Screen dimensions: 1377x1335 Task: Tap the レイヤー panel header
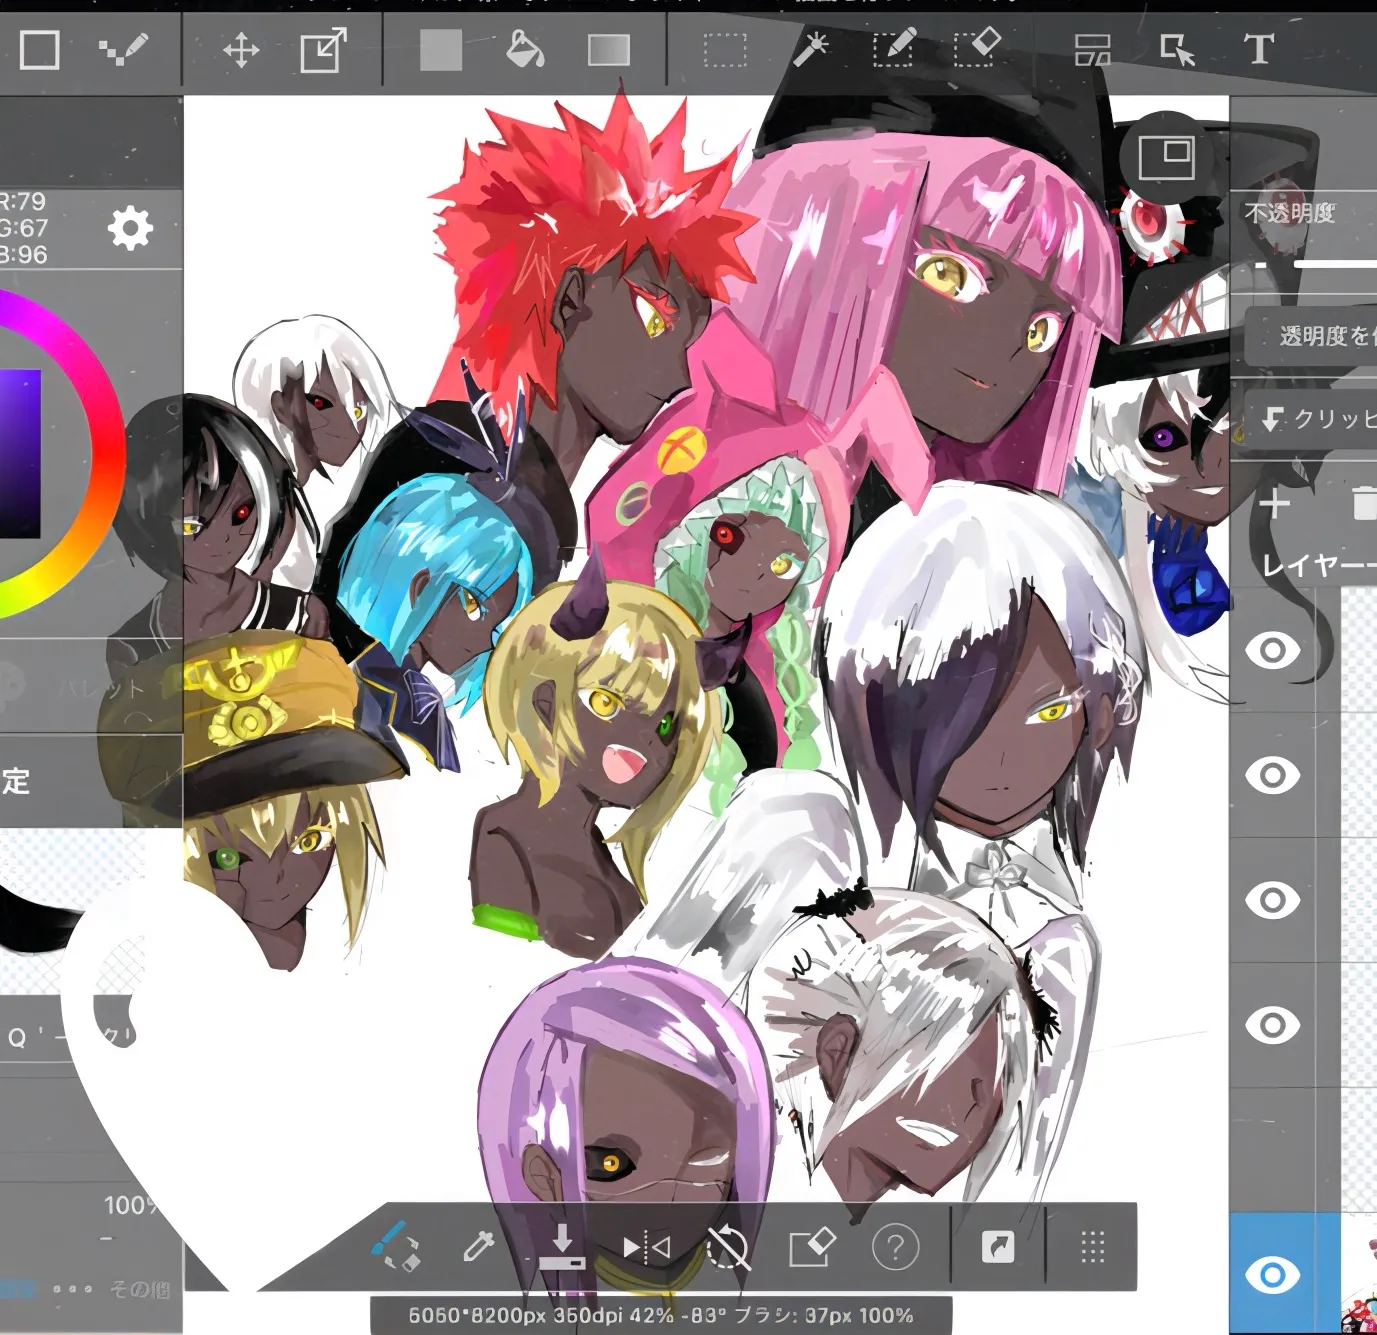click(x=1319, y=565)
